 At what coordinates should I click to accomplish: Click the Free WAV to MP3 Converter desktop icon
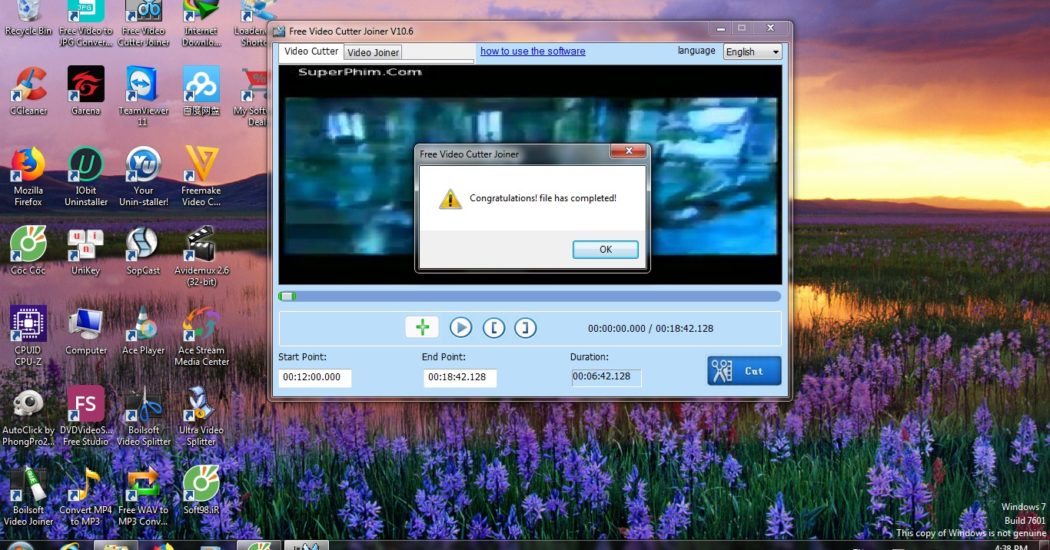(143, 496)
